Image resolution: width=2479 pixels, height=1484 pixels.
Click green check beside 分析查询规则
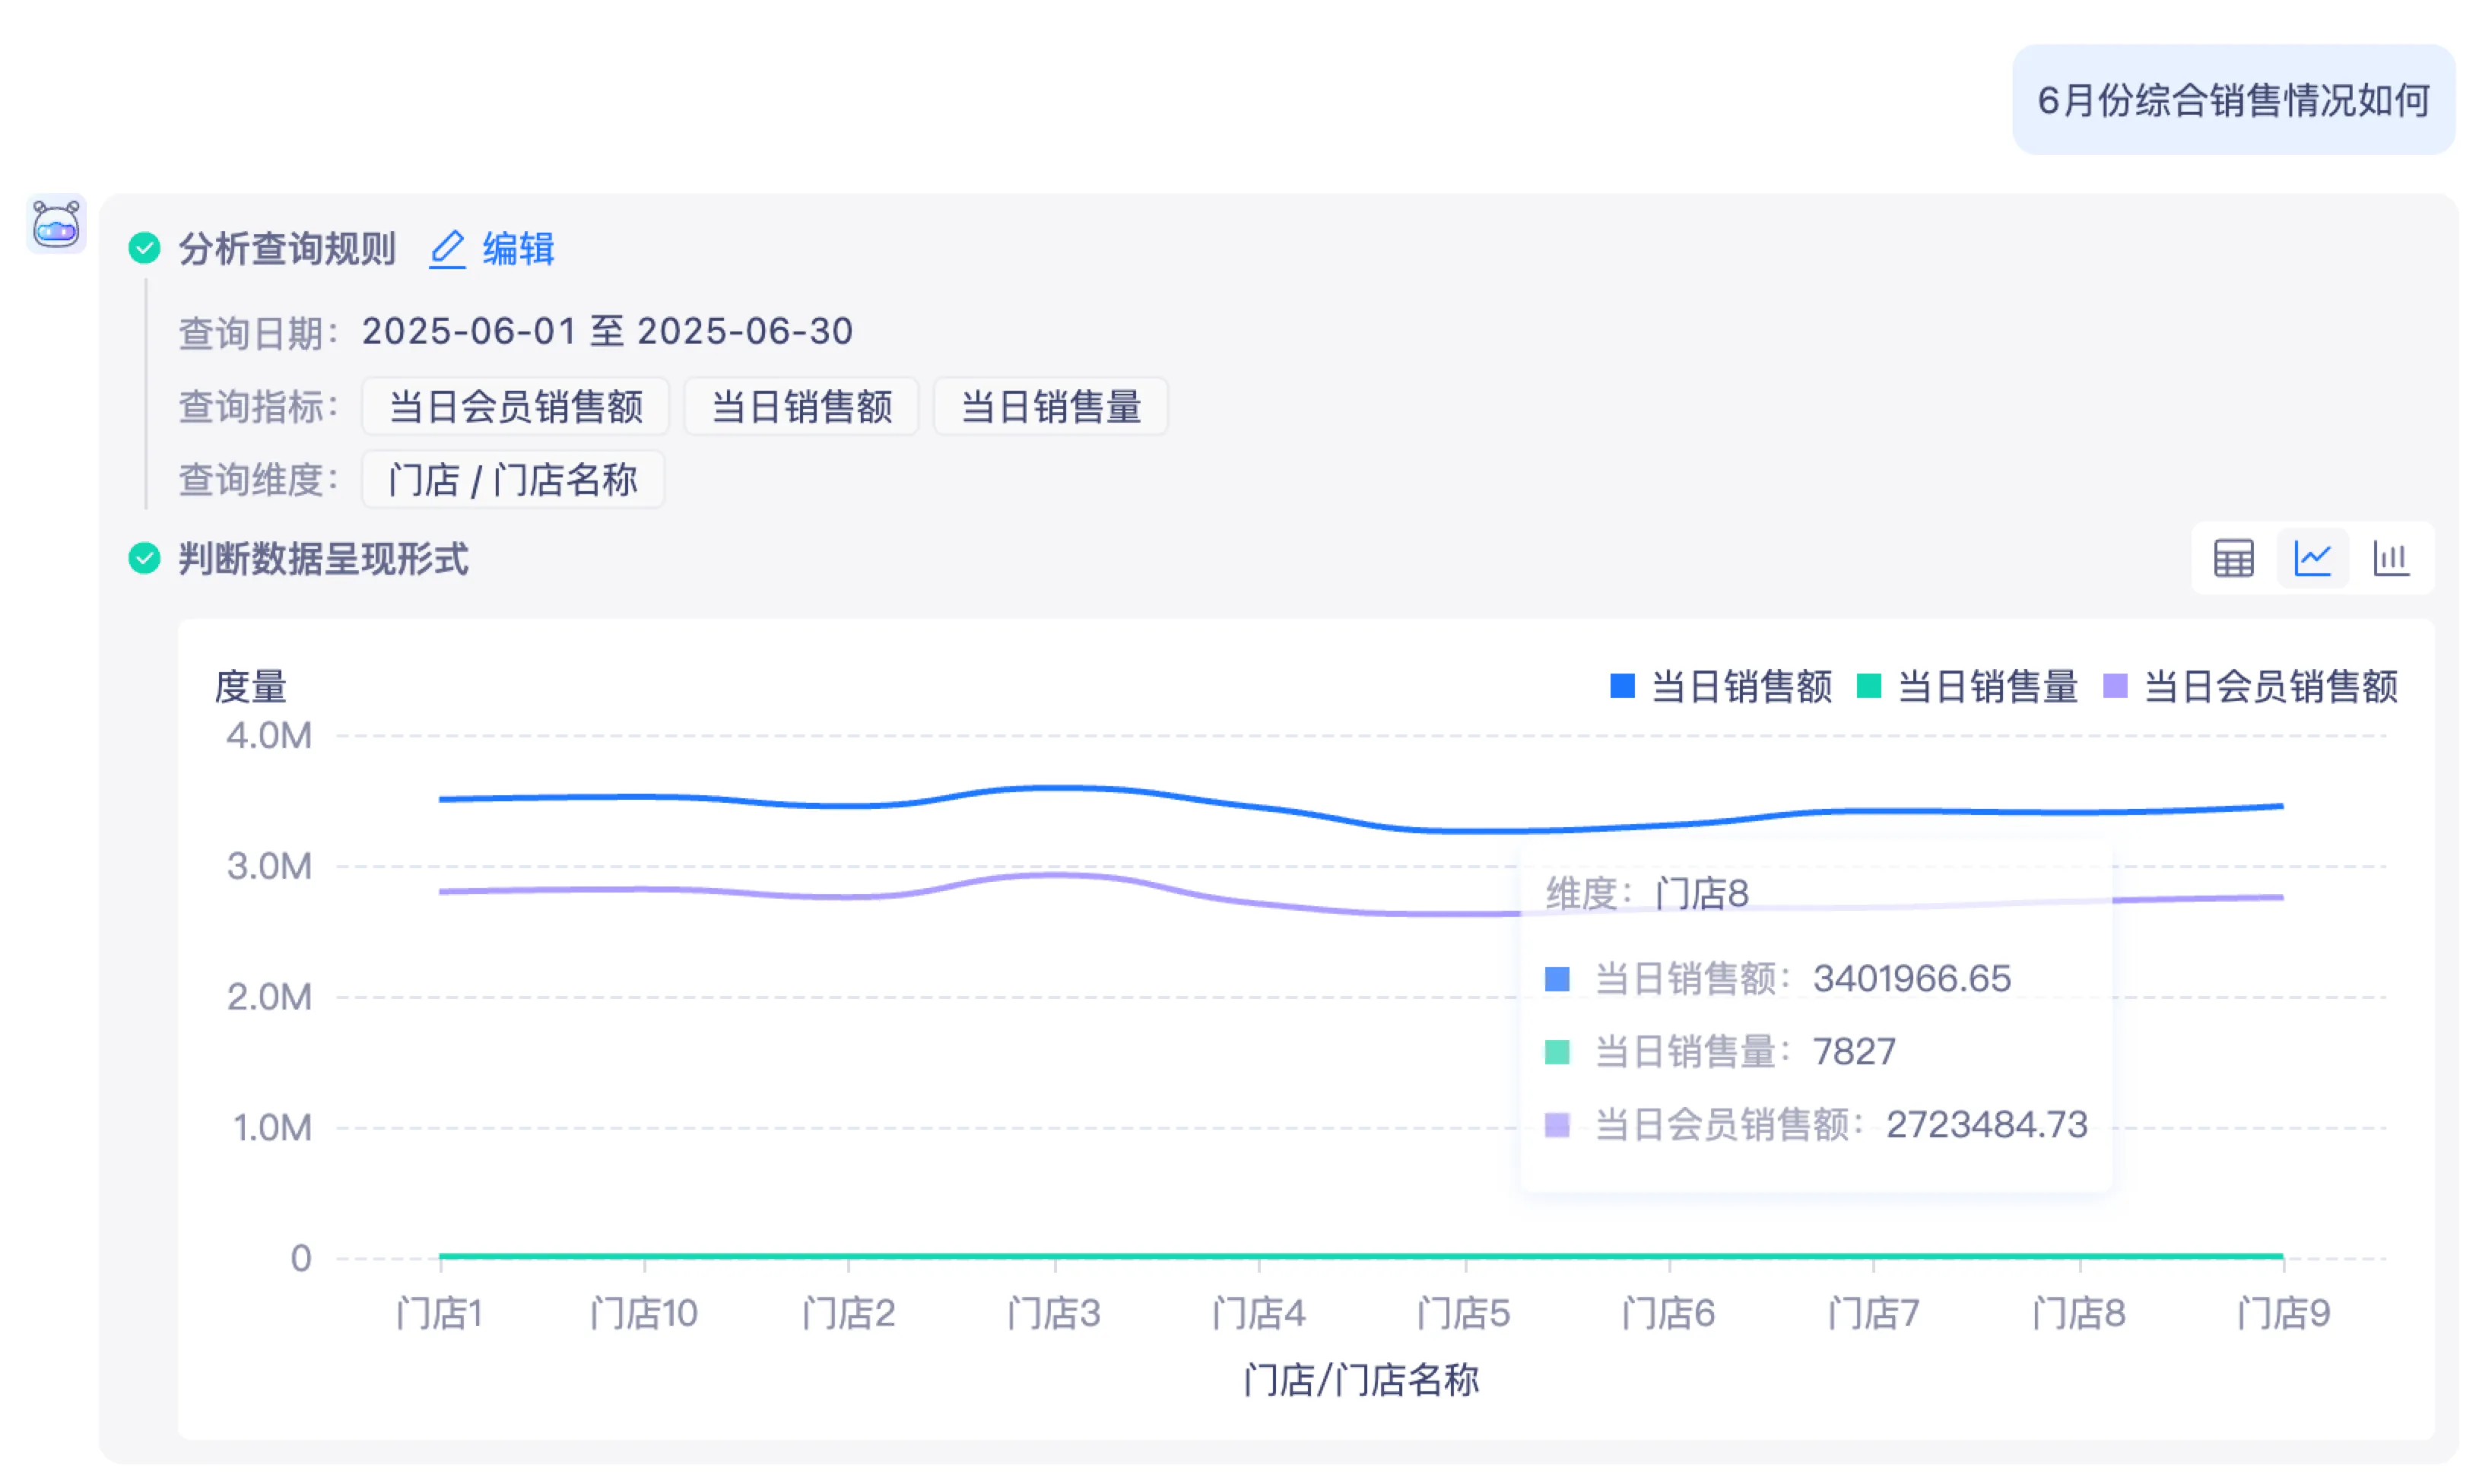click(x=144, y=248)
